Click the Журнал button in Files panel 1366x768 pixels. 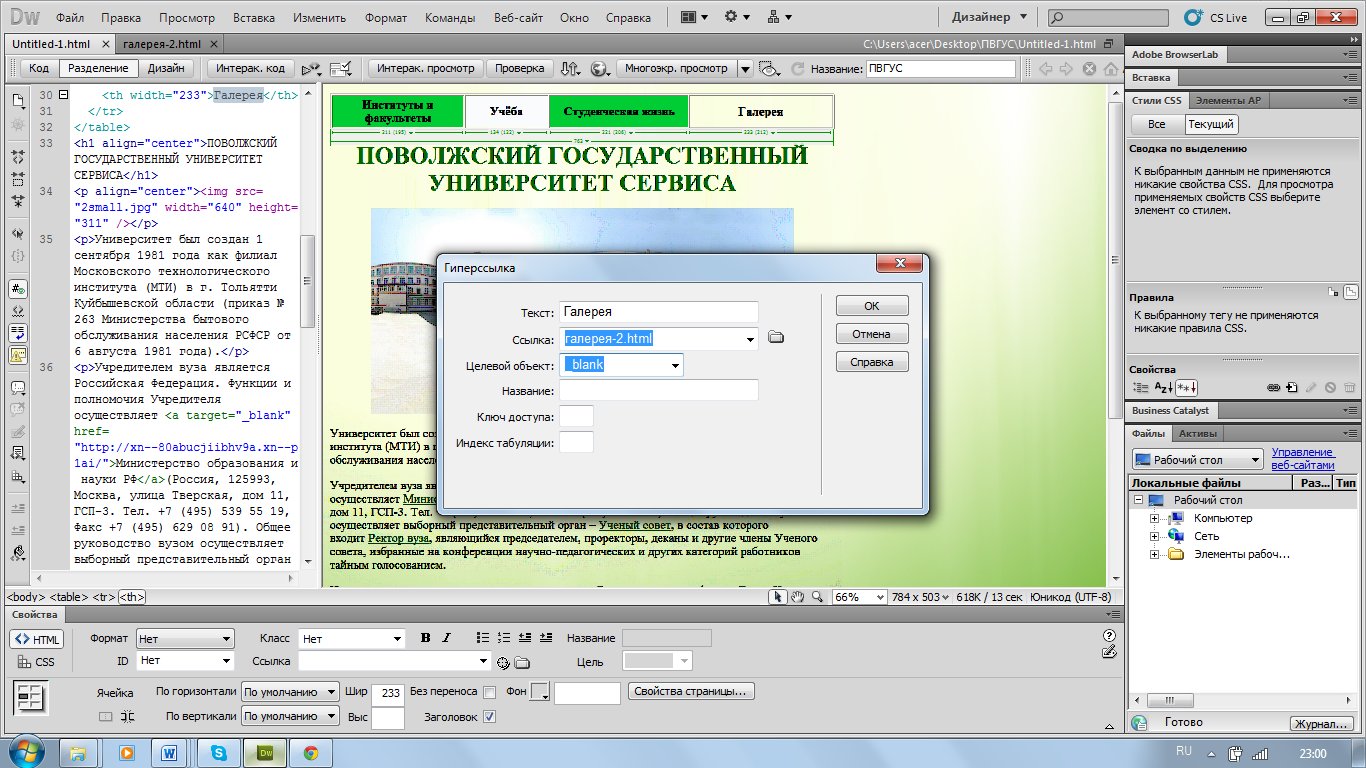pos(1322,724)
